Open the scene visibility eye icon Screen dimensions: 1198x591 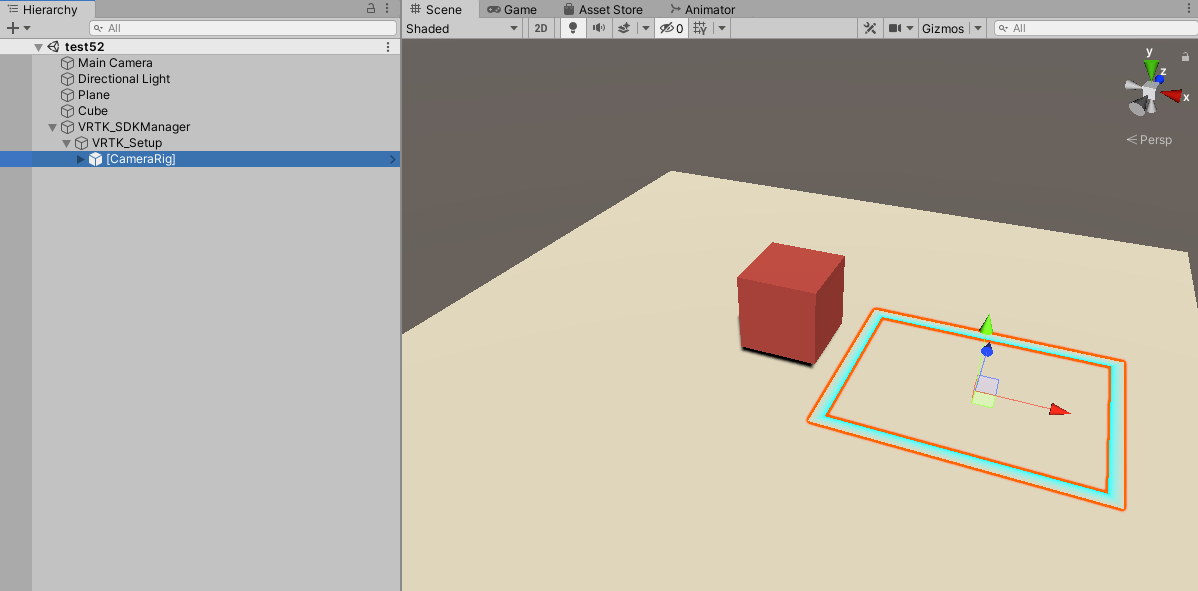click(x=668, y=27)
